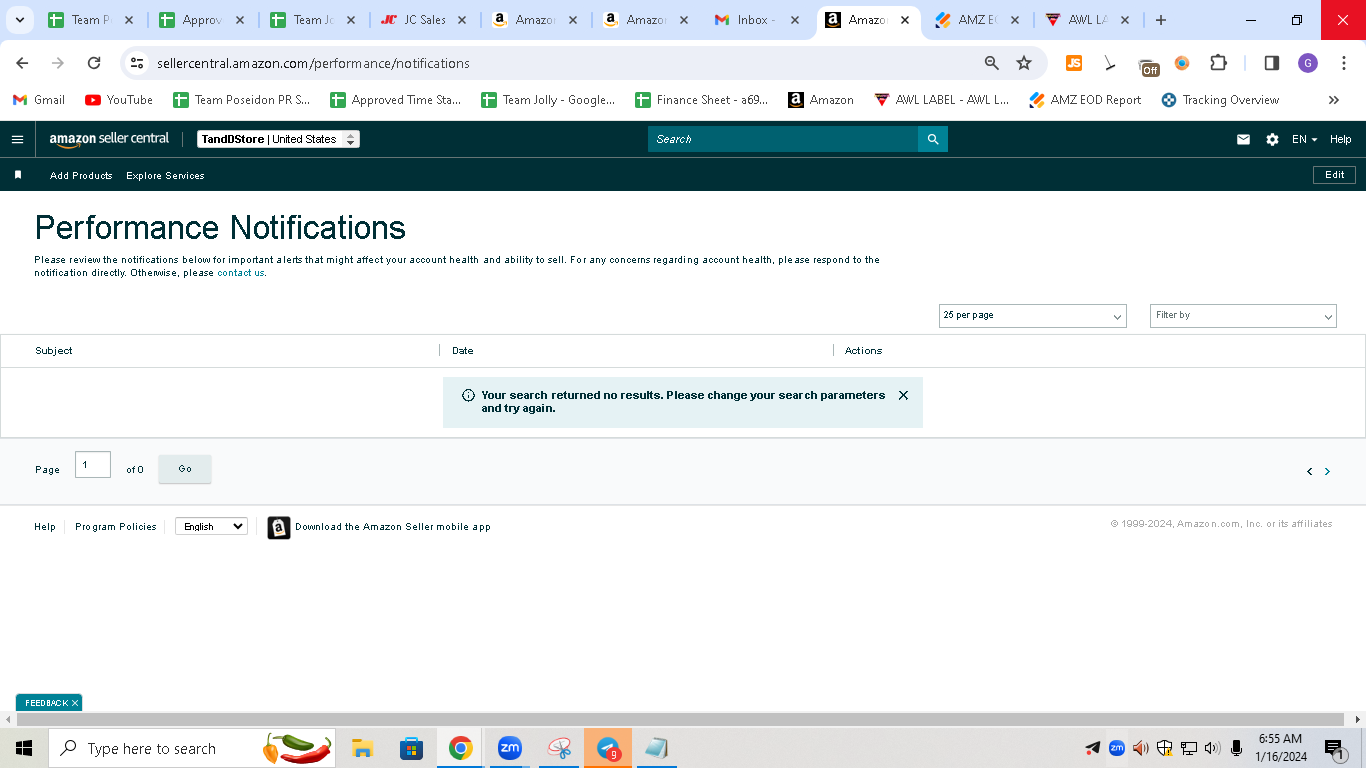Switch to the Inbox Gmail tab
The height and width of the screenshot is (768, 1366).
[x=757, y=20]
